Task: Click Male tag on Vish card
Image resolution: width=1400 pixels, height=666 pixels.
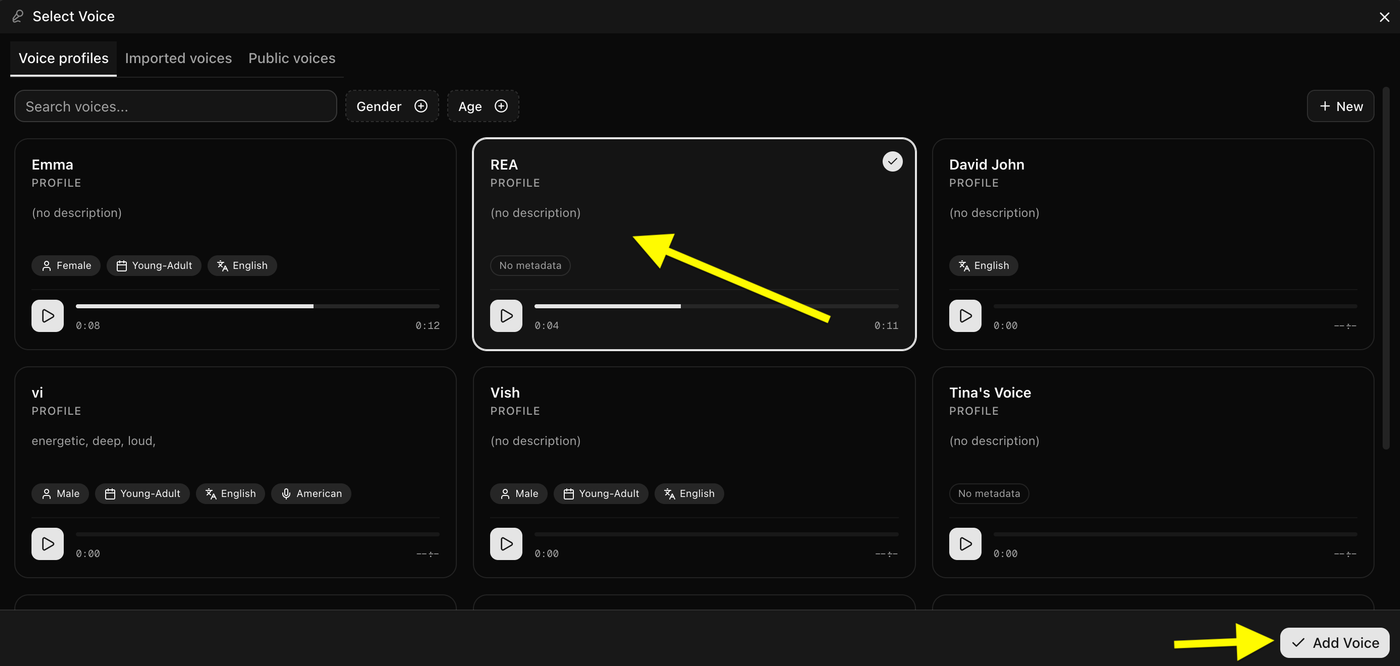Action: pos(519,493)
